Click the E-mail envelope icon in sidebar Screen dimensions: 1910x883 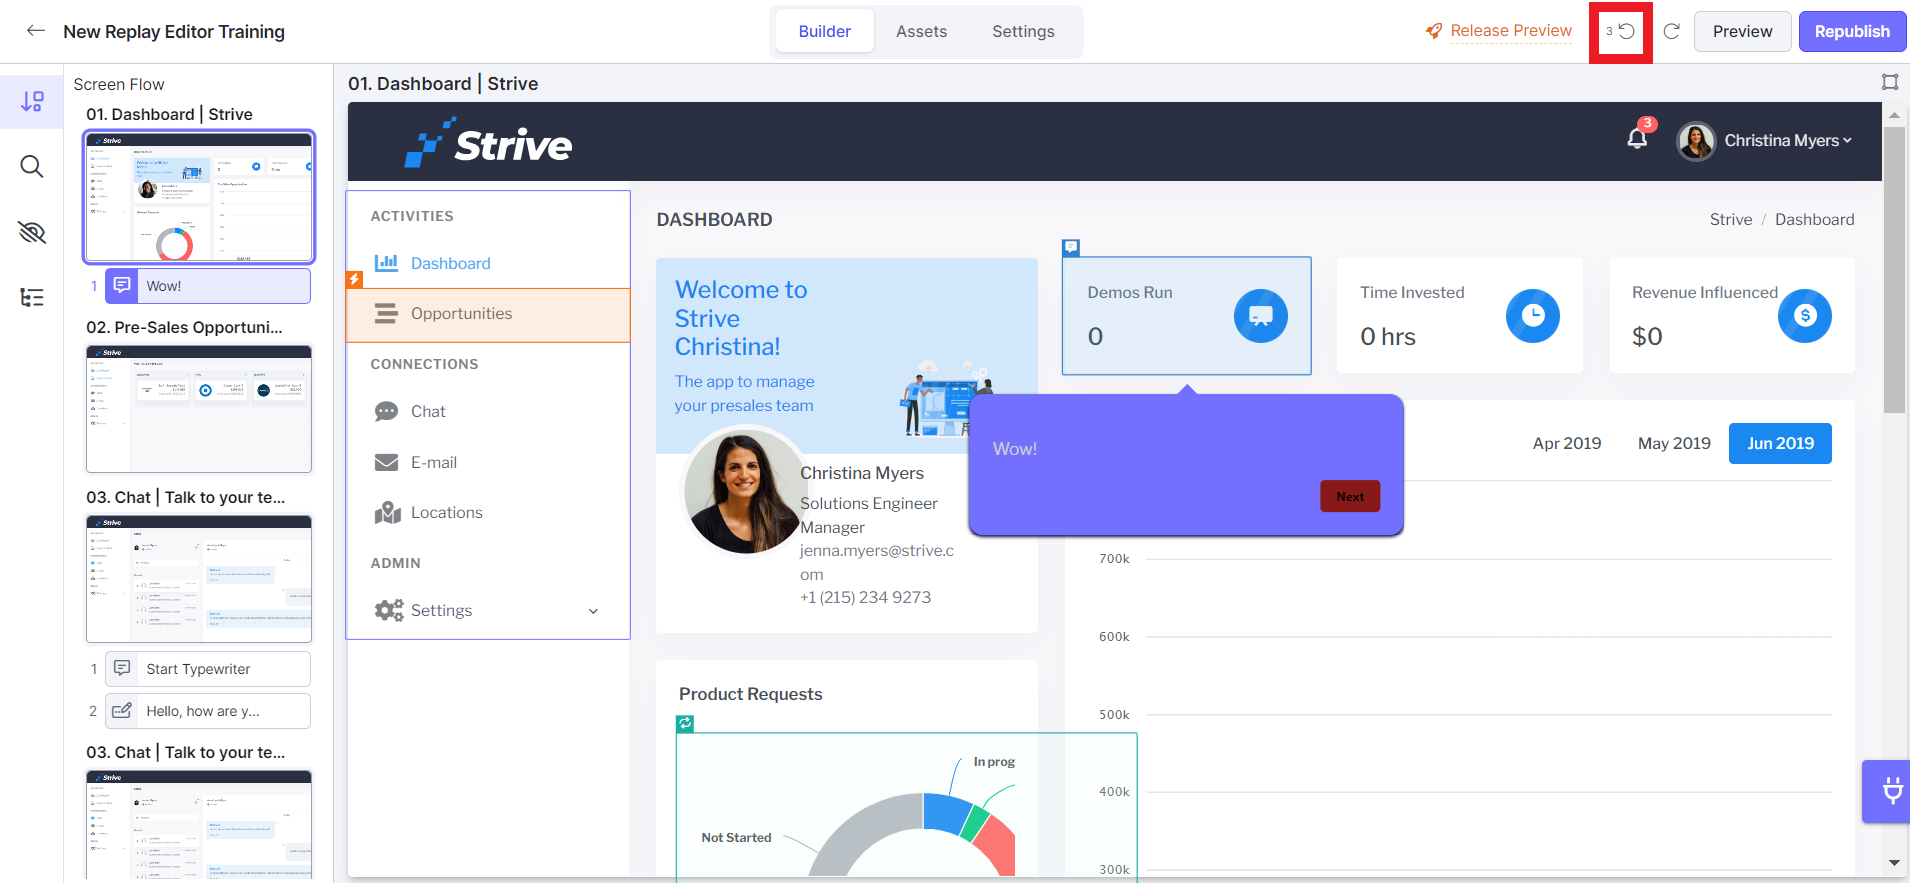(386, 462)
